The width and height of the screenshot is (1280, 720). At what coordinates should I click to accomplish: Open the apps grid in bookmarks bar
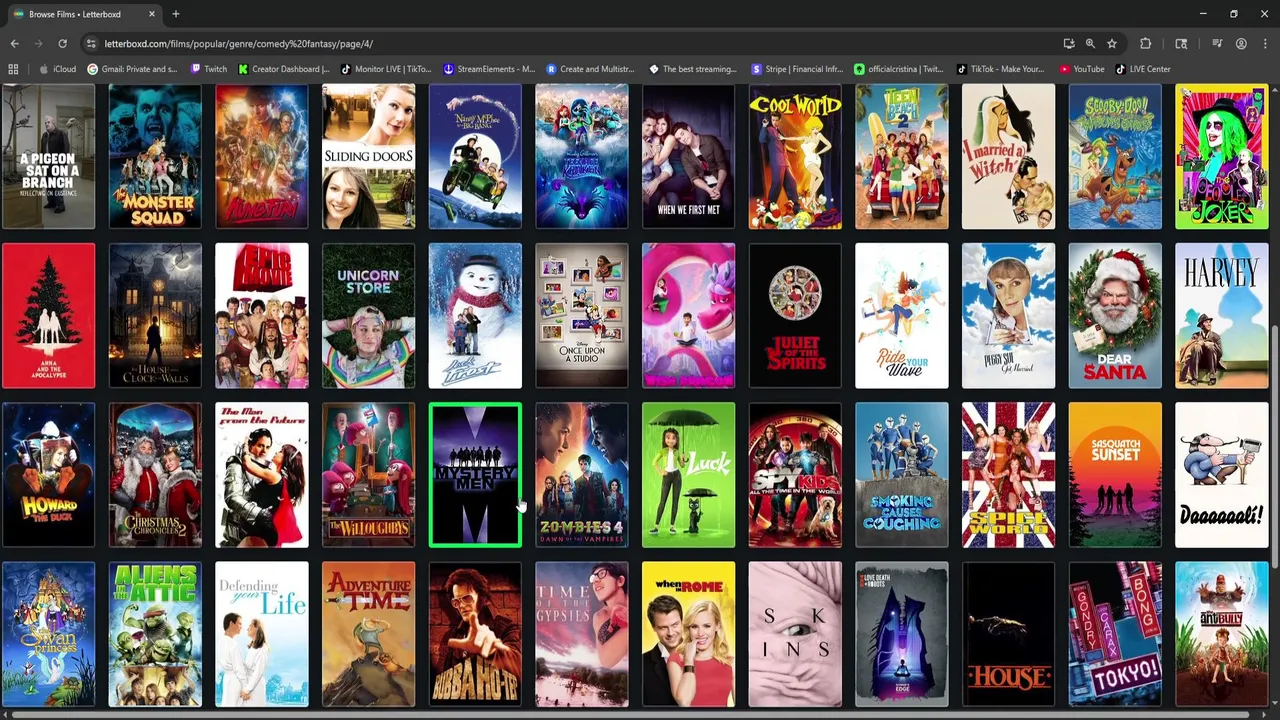coord(13,69)
